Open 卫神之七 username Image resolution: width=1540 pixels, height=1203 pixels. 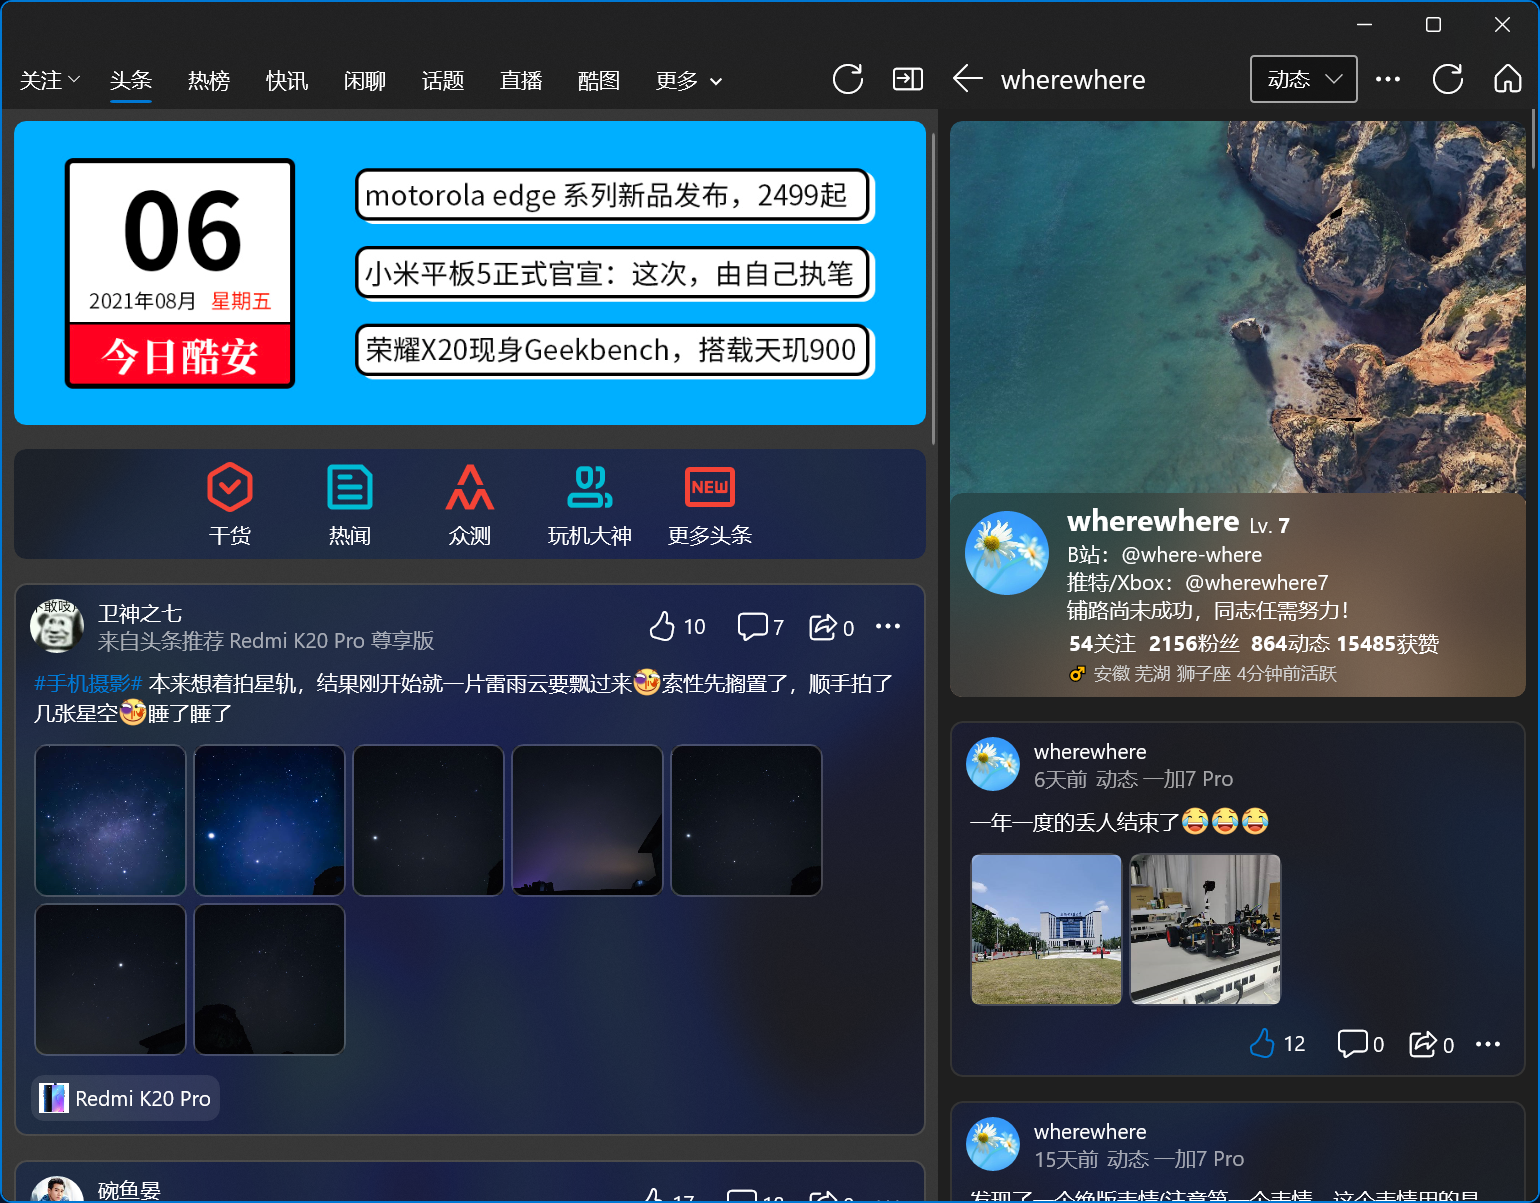[x=140, y=613]
